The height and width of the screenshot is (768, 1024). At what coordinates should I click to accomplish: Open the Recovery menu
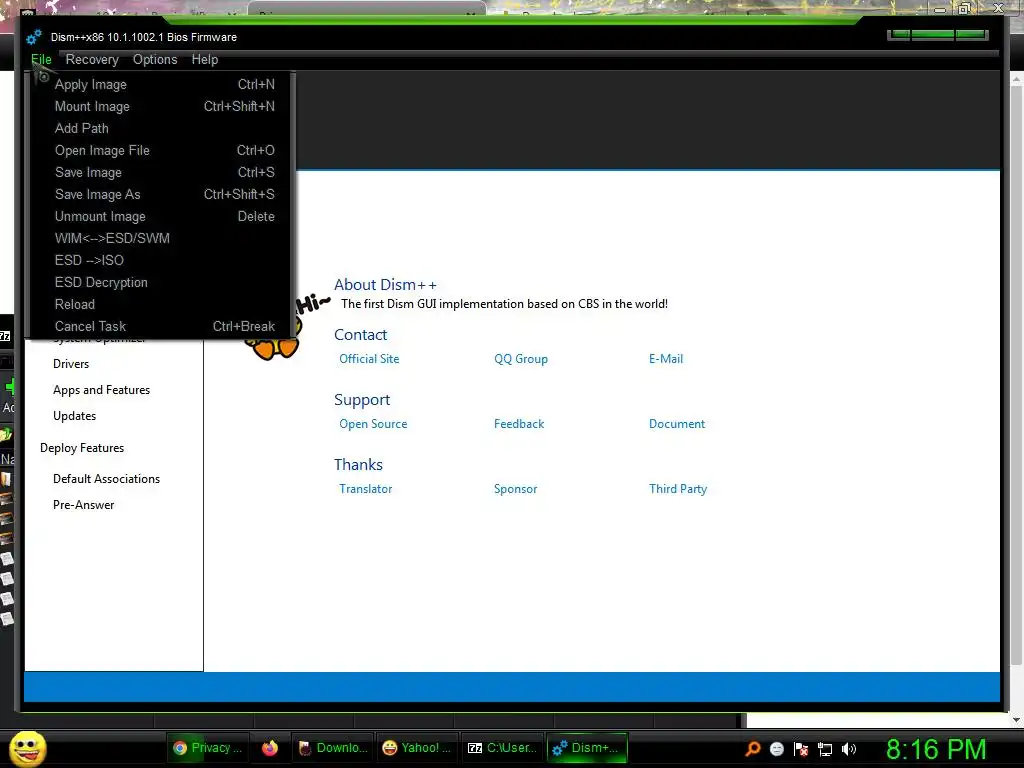click(x=92, y=59)
